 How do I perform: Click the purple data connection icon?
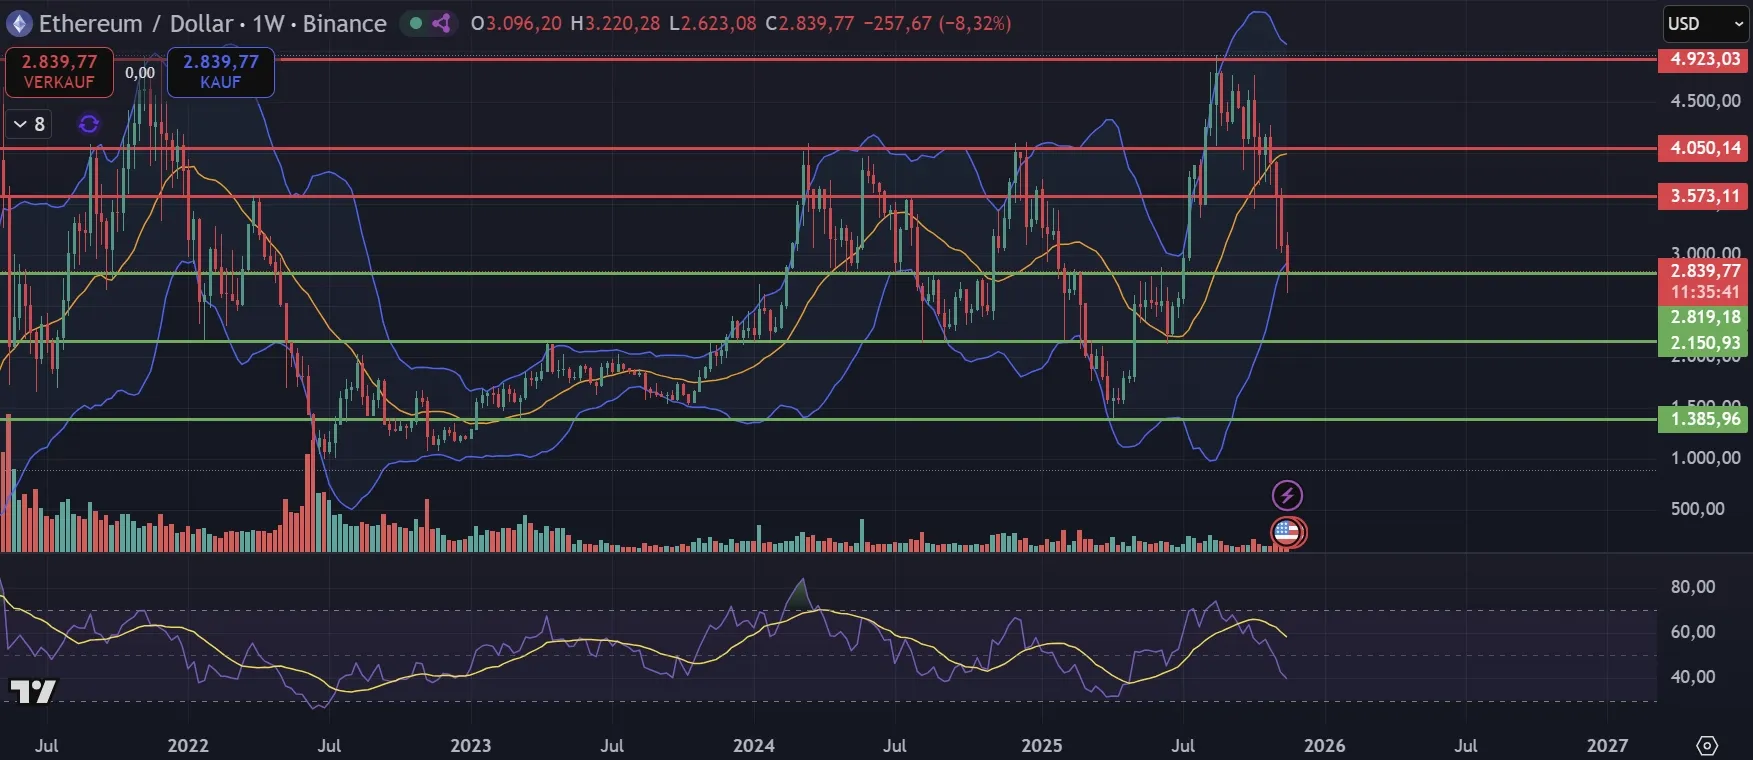pos(441,23)
